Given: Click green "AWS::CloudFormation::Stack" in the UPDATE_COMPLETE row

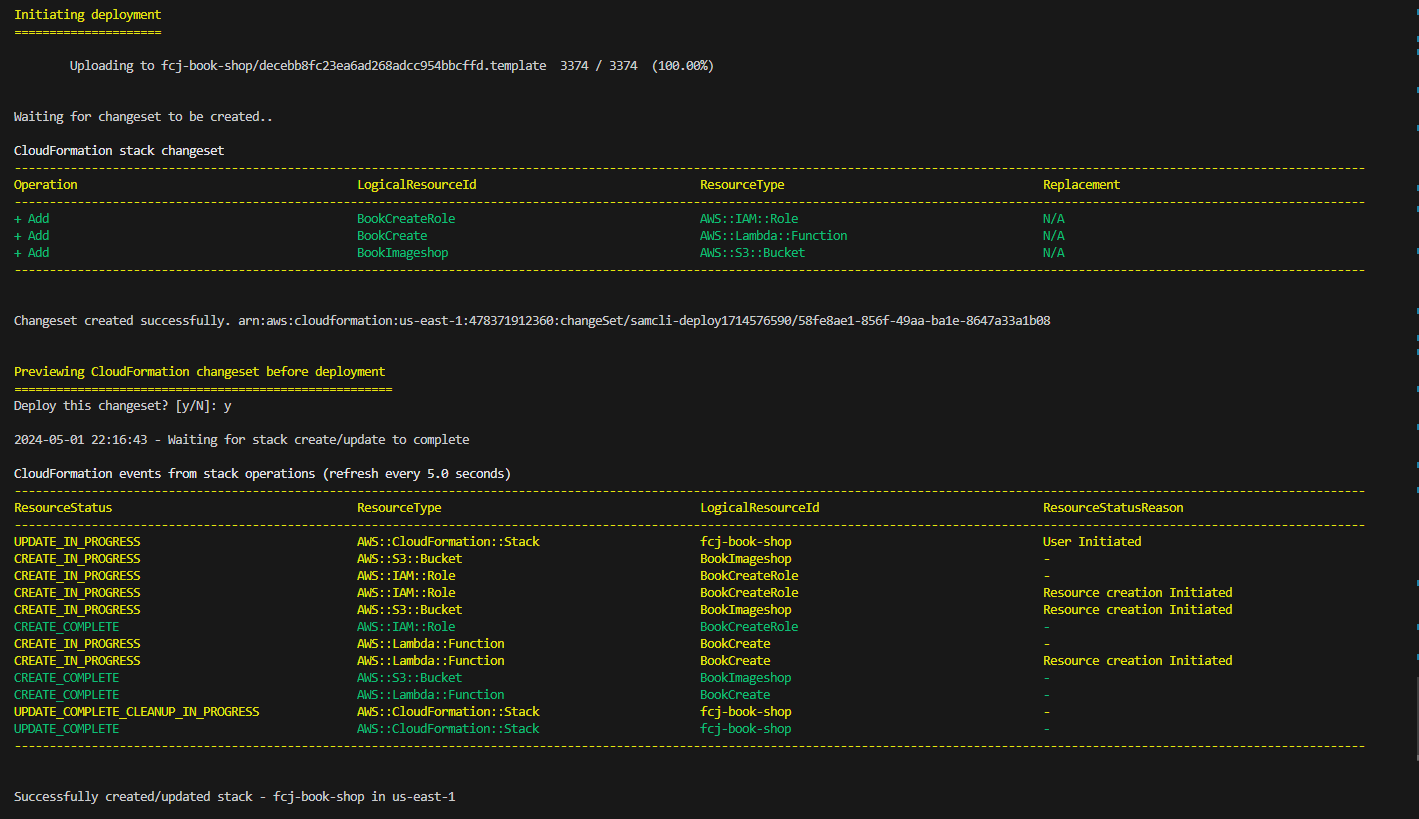Looking at the screenshot, I should pyautogui.click(x=448, y=729).
